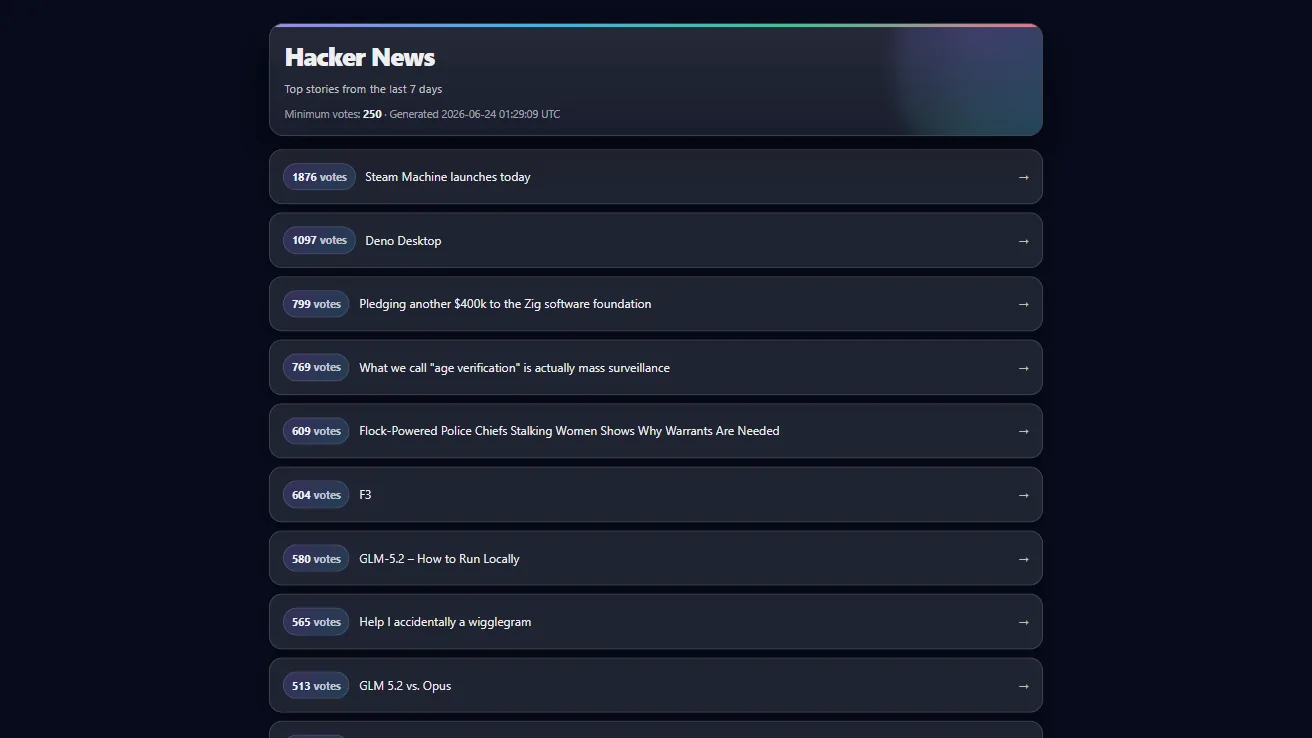1312x738 pixels.
Task: Click 'Top stories from the last 7 days'
Action: point(363,89)
